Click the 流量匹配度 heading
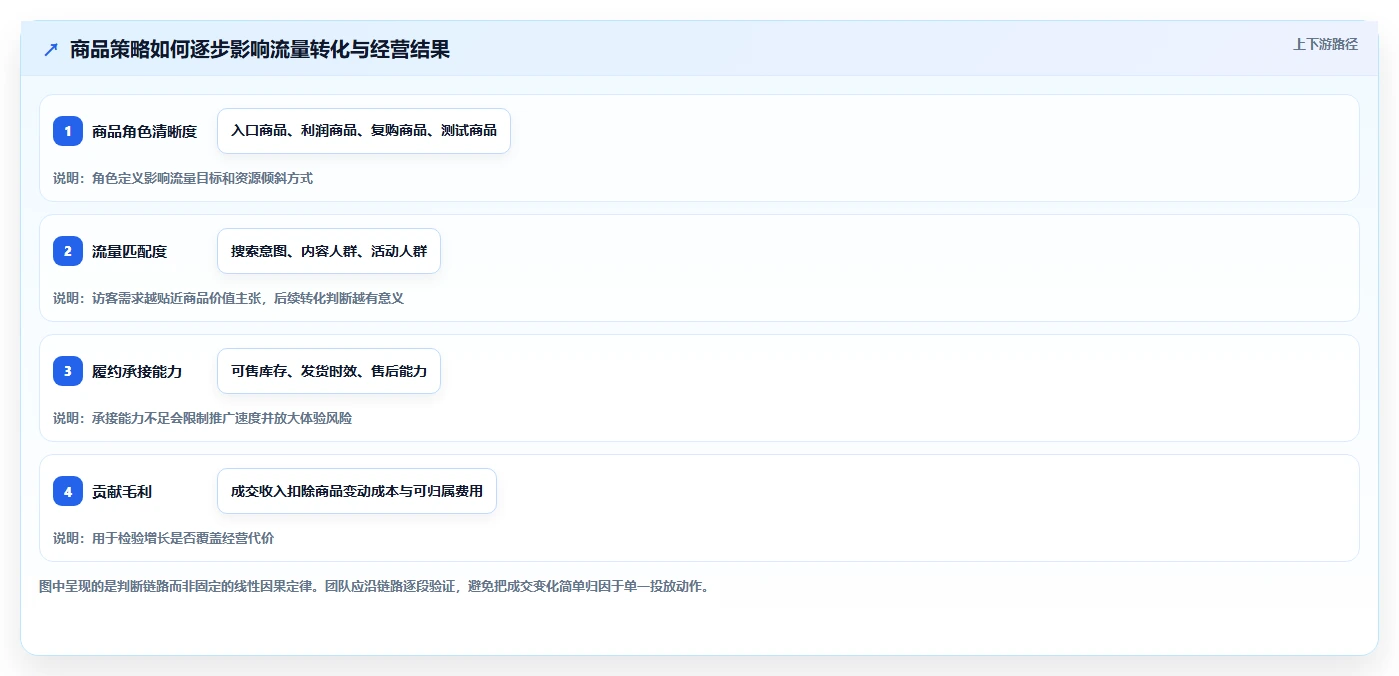The image size is (1399, 676). pos(129,251)
